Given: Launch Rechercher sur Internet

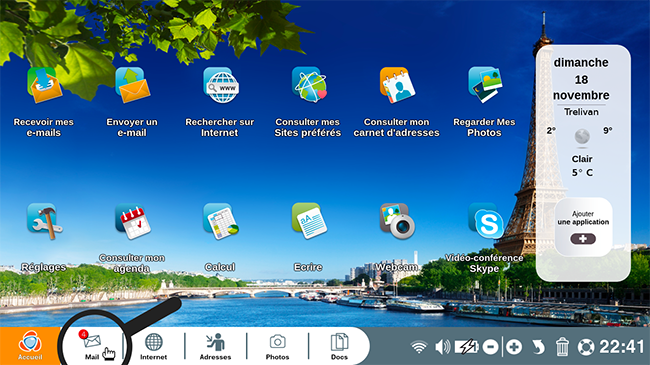Looking at the screenshot, I should click(221, 85).
